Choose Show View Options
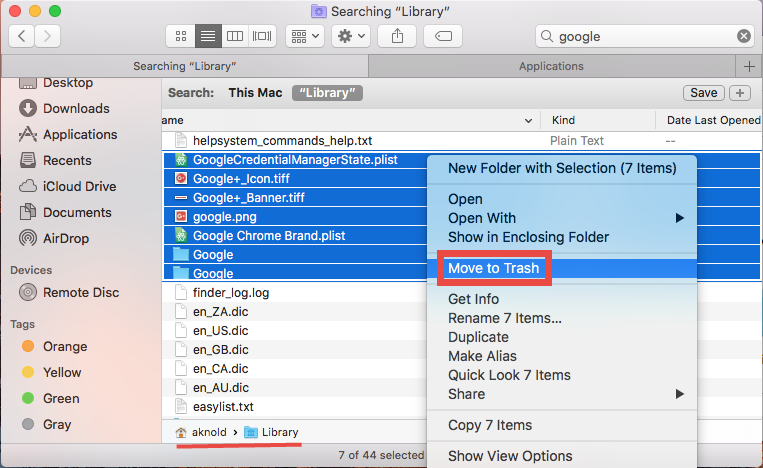 click(562, 456)
